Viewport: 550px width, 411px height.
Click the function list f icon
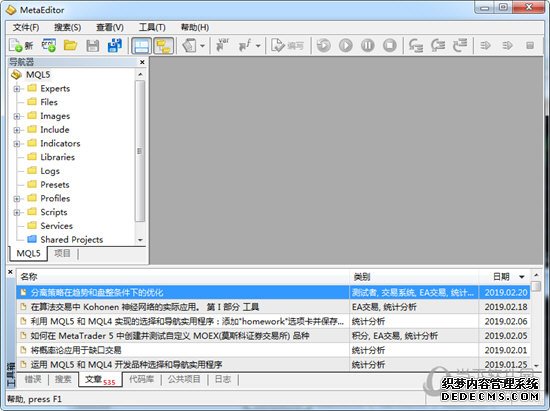[244, 45]
